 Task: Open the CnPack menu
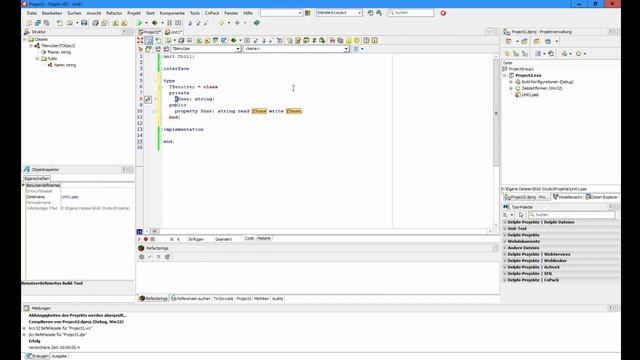point(212,13)
